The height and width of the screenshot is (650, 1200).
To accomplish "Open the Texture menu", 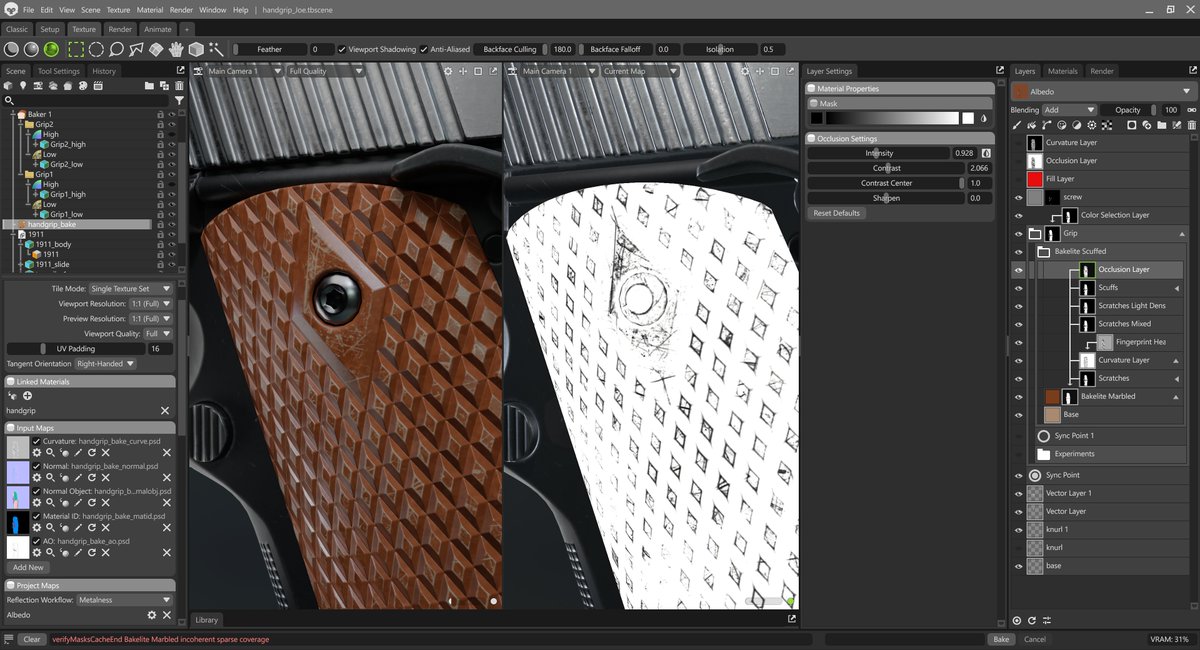I will (118, 9).
